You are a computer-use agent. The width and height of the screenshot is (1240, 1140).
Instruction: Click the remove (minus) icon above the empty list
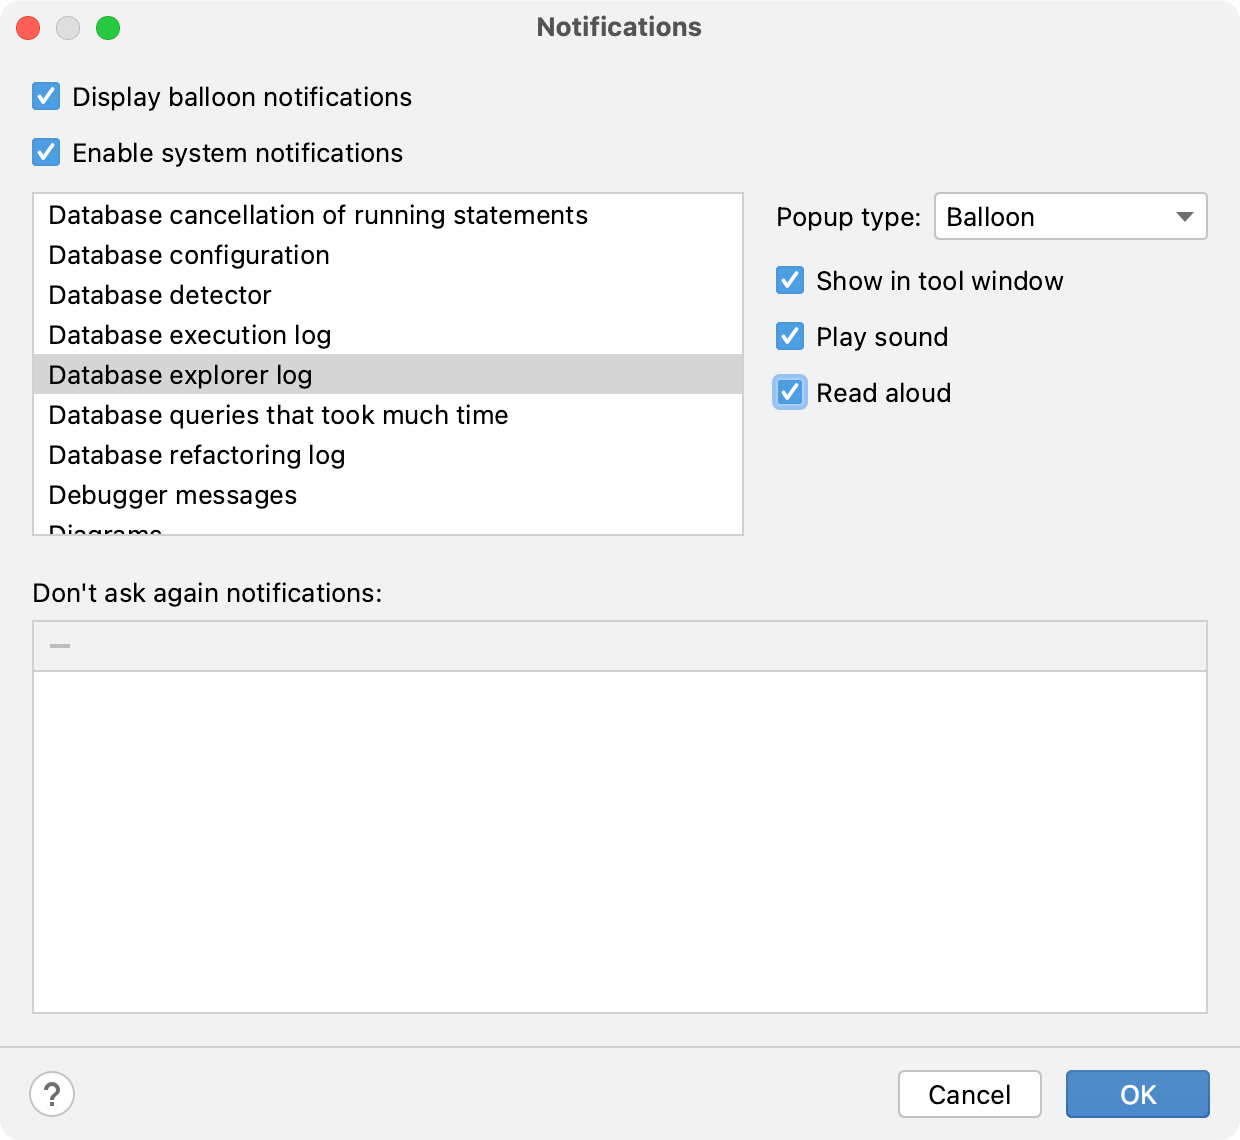coord(62,645)
